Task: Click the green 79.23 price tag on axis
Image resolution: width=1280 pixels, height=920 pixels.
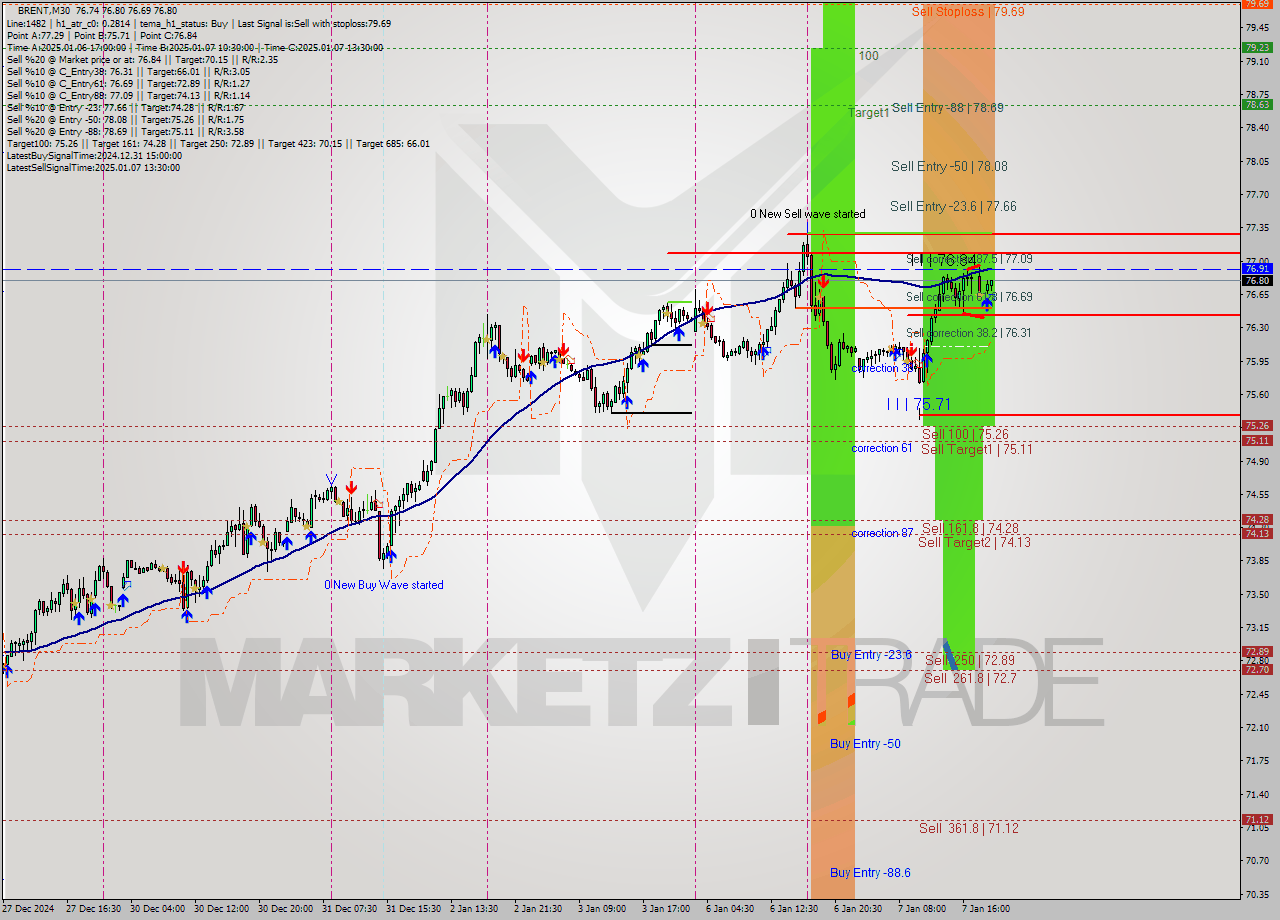Action: click(1257, 47)
